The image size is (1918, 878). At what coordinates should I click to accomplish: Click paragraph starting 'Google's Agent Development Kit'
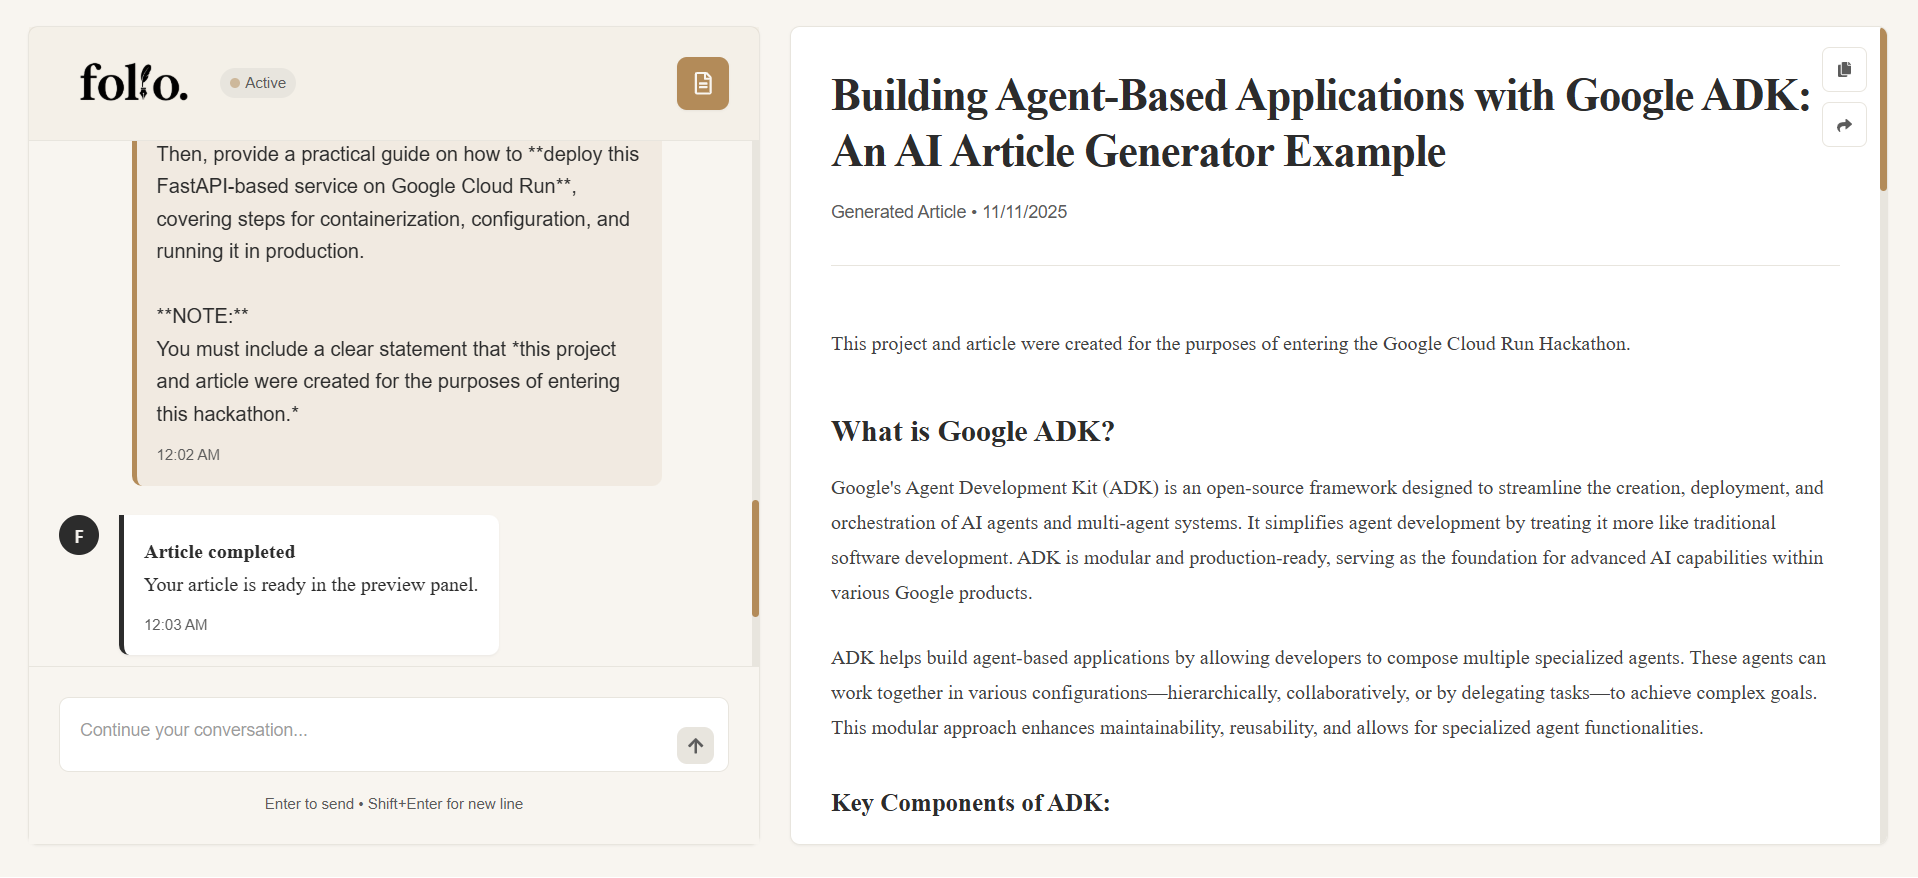pos(1328,540)
